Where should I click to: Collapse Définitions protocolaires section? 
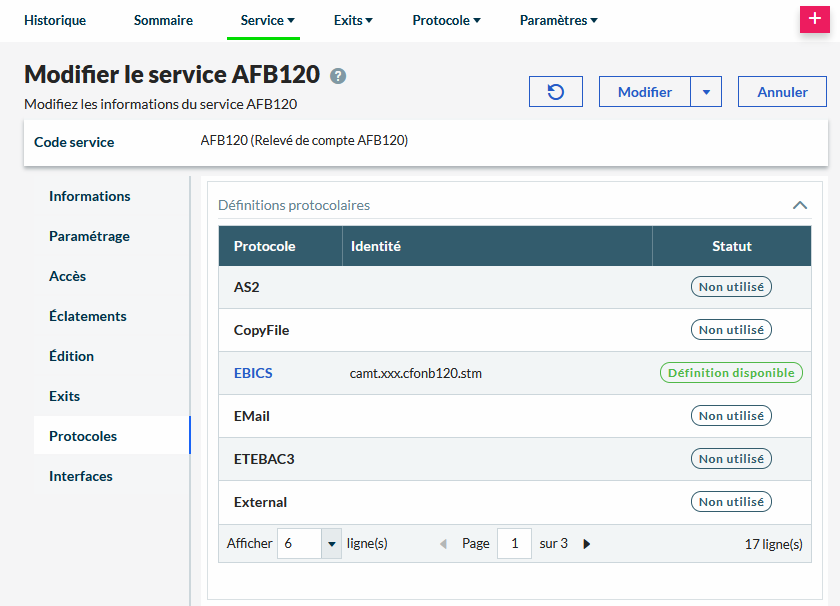point(799,205)
